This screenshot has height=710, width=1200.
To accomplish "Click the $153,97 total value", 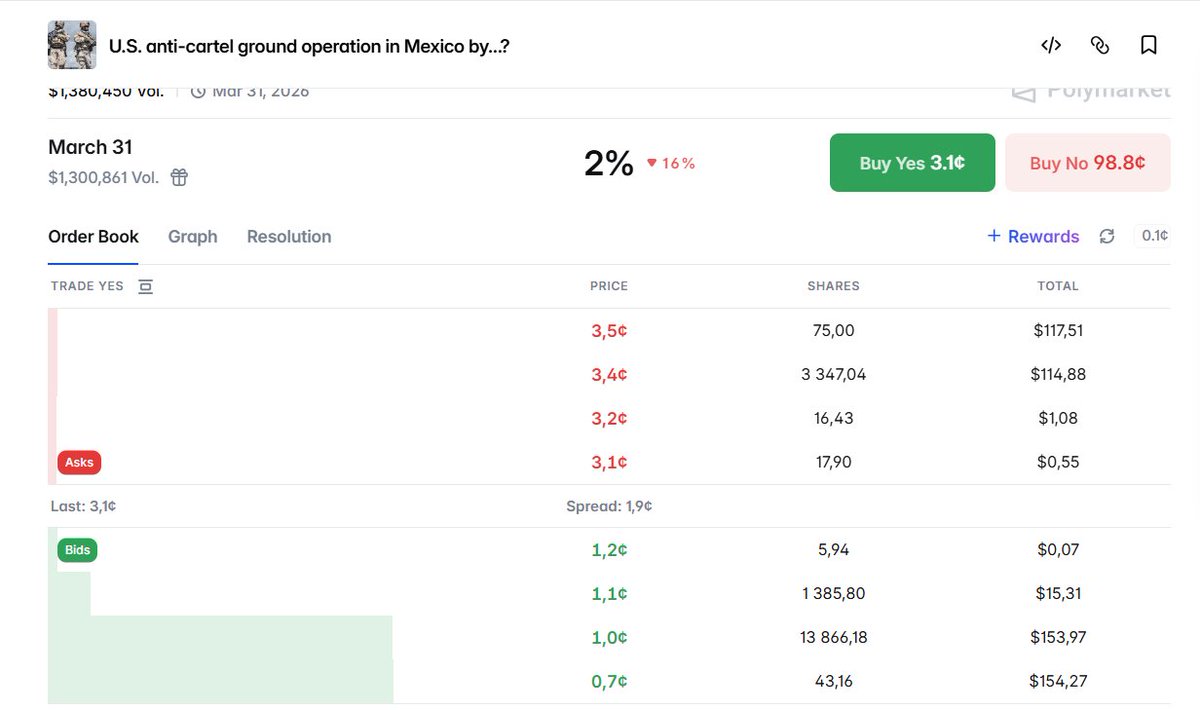I will (x=1058, y=637).
